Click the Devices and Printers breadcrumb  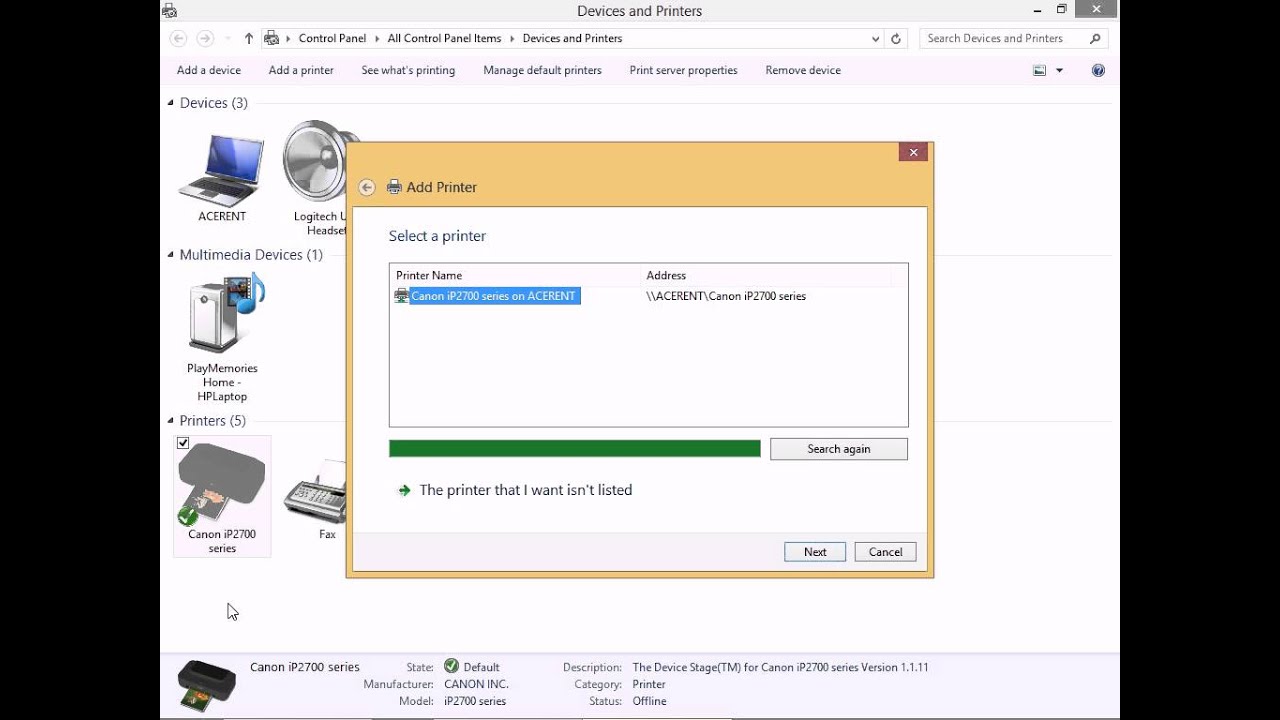pyautogui.click(x=572, y=38)
